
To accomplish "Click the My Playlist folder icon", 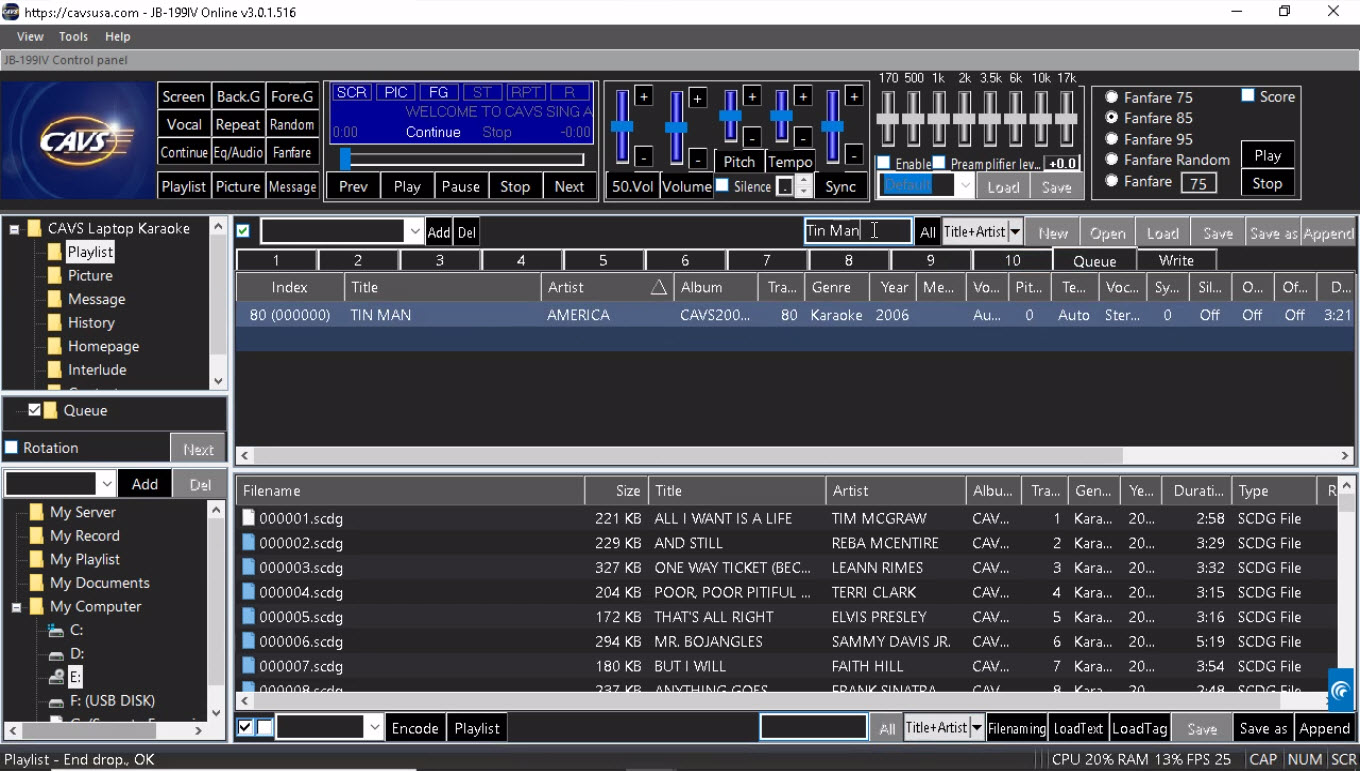I will coord(37,559).
